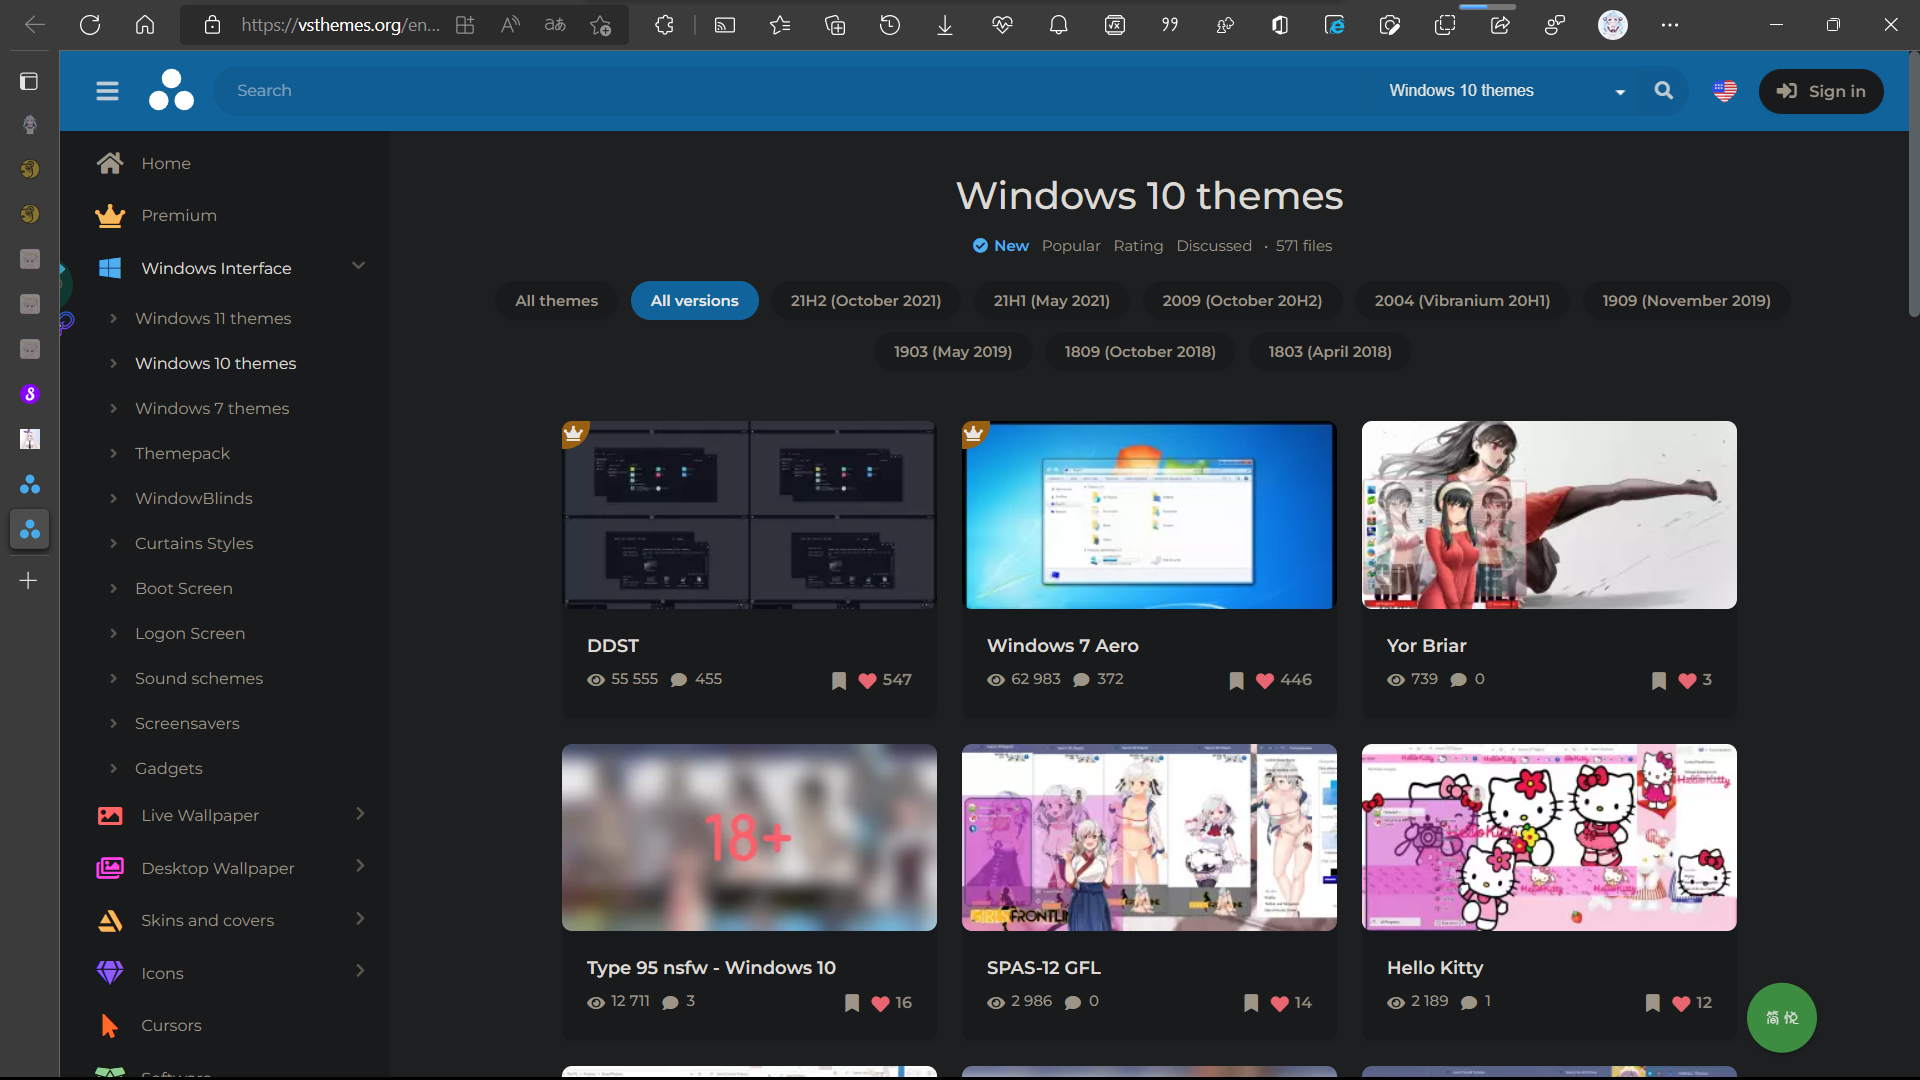Open Windows 11 themes sidebar link
The image size is (1920, 1080).
213,318
